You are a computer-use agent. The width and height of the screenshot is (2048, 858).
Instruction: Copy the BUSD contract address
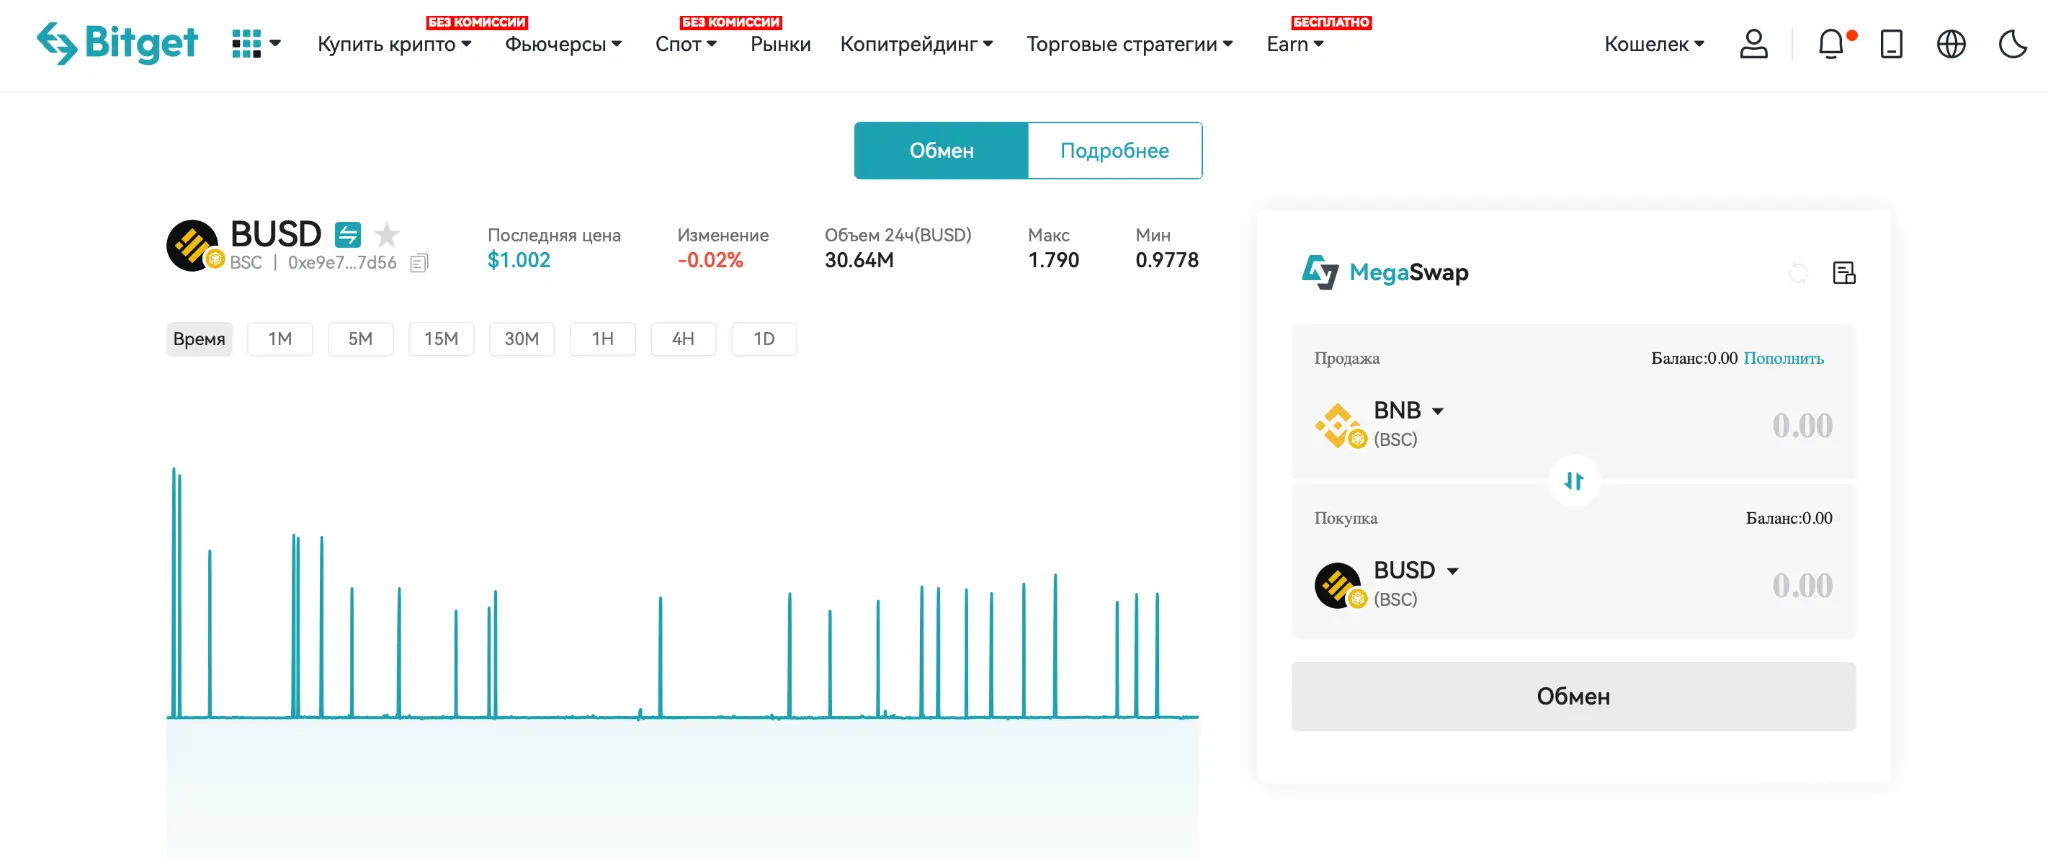pyautogui.click(x=419, y=263)
